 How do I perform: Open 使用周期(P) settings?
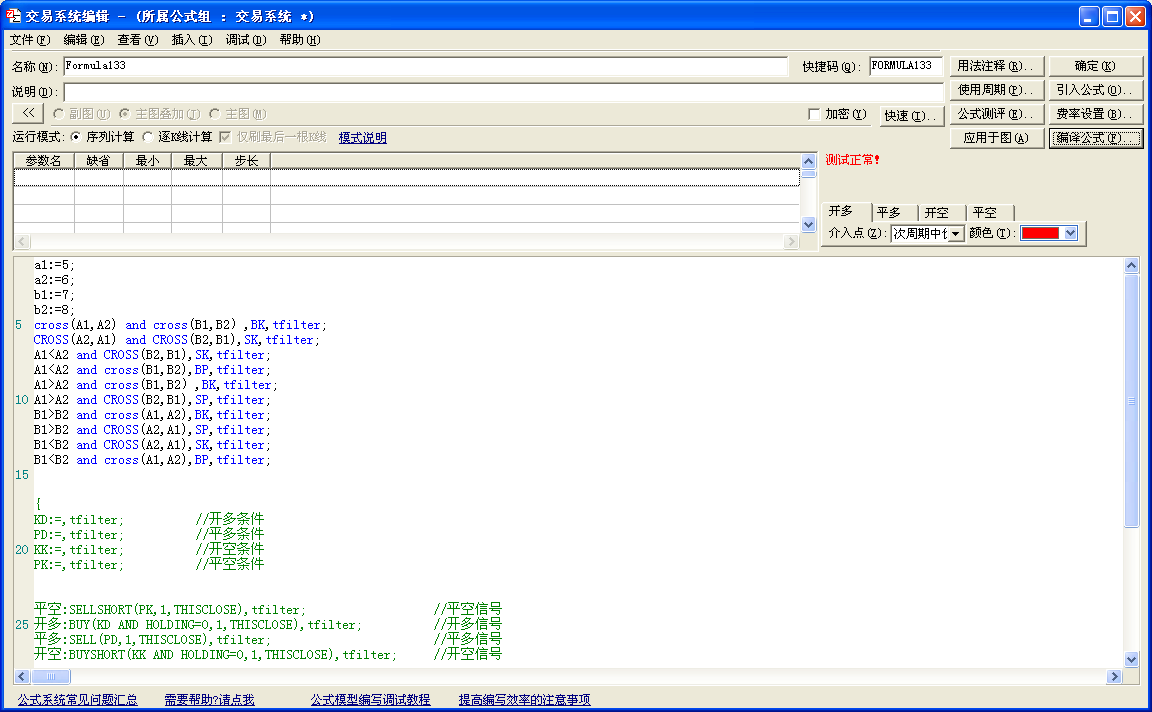click(x=996, y=90)
